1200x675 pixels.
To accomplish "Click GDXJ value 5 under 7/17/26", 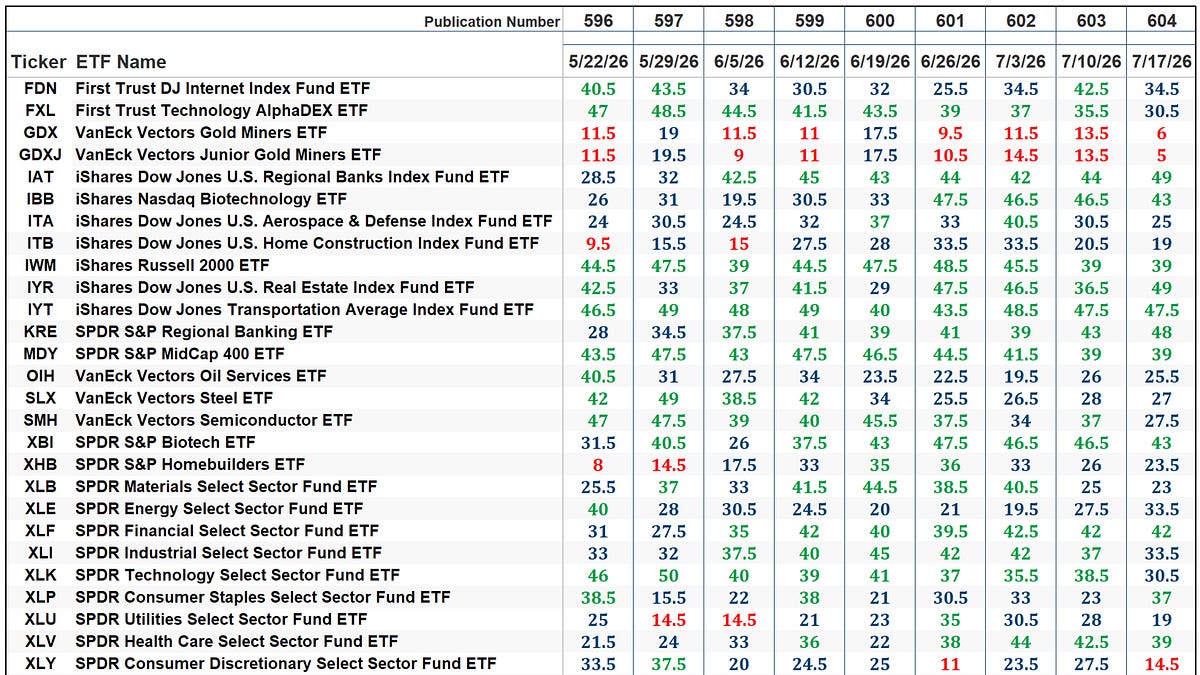I will click(x=1162, y=155).
